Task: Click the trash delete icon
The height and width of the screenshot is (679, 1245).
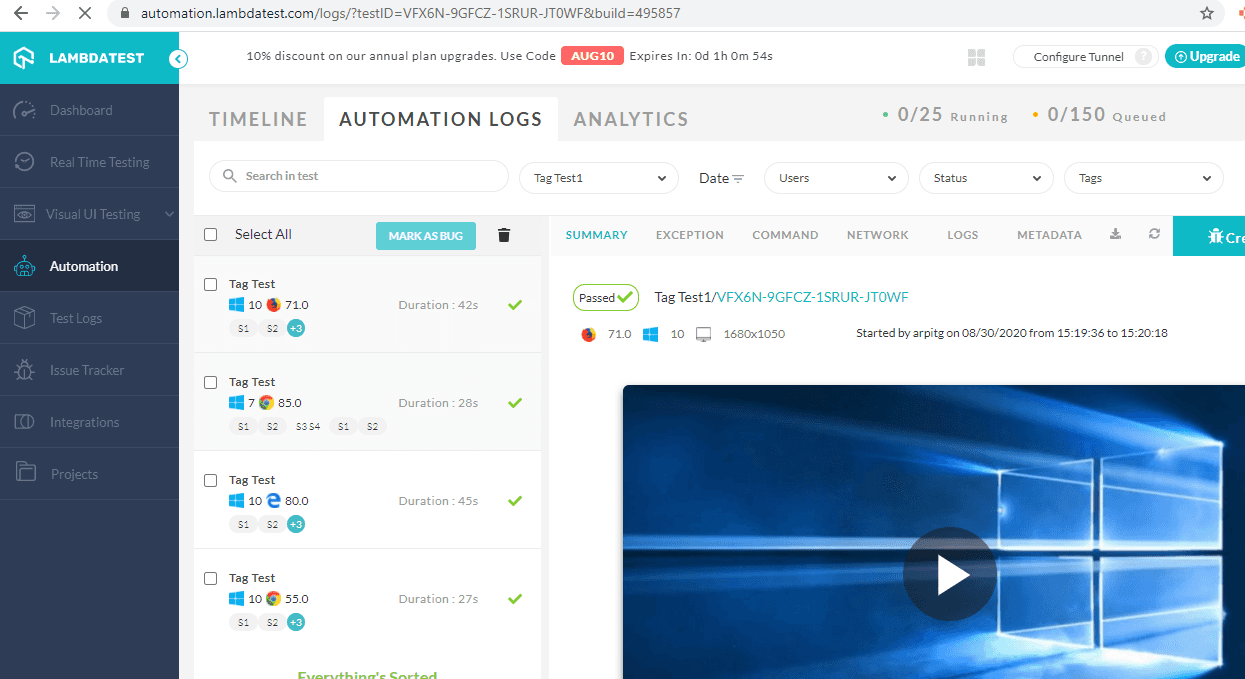Action: (504, 235)
